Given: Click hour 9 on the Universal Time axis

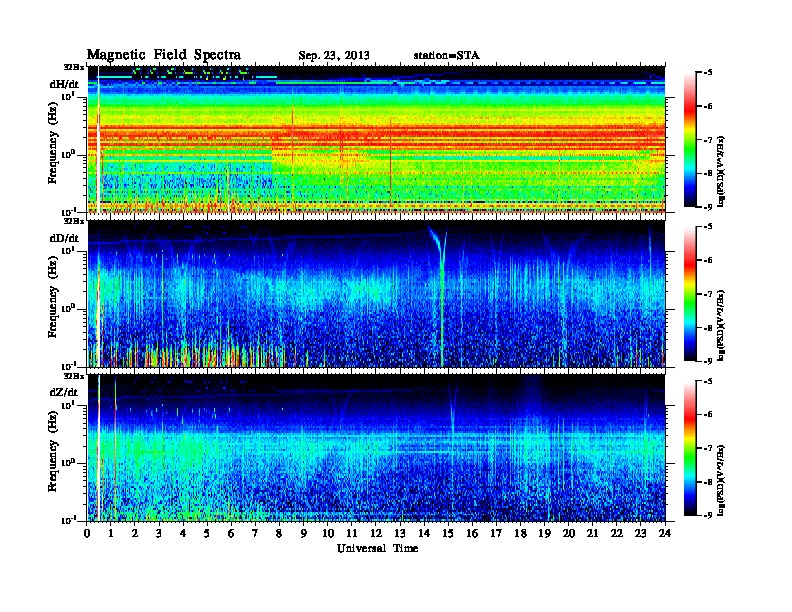Looking at the screenshot, I should [x=304, y=533].
